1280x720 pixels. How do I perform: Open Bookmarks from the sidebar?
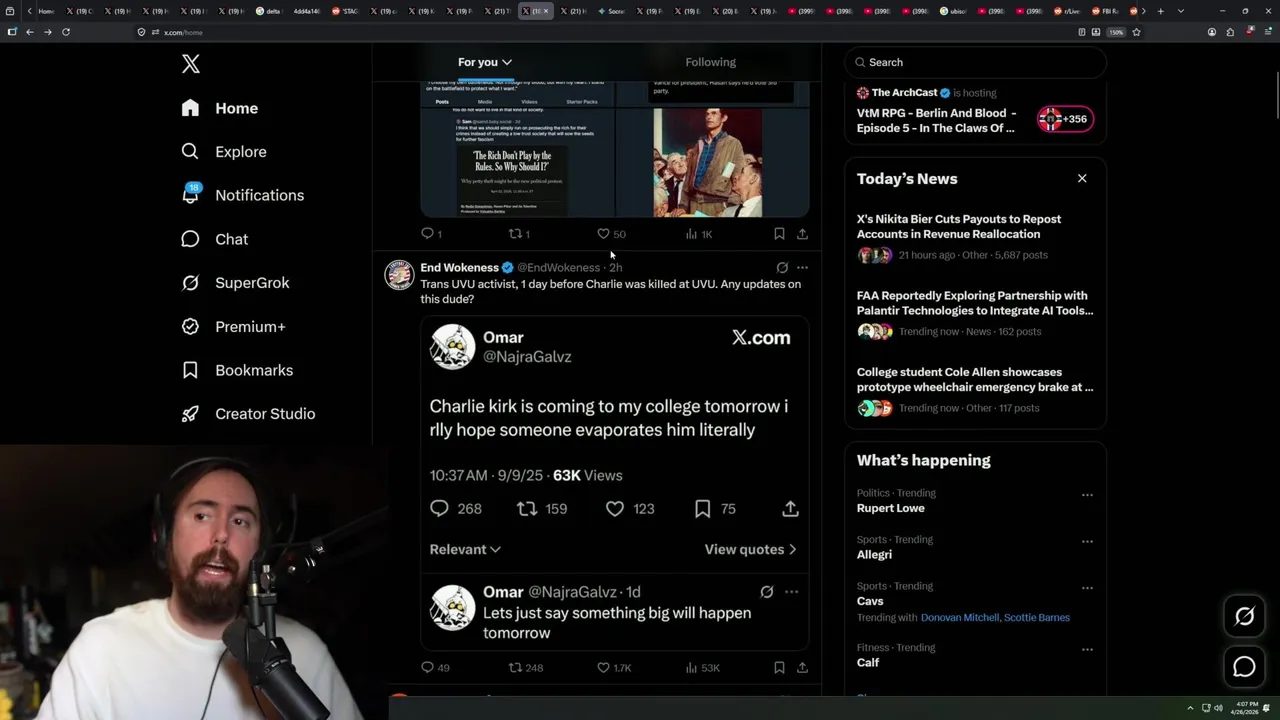(237, 370)
